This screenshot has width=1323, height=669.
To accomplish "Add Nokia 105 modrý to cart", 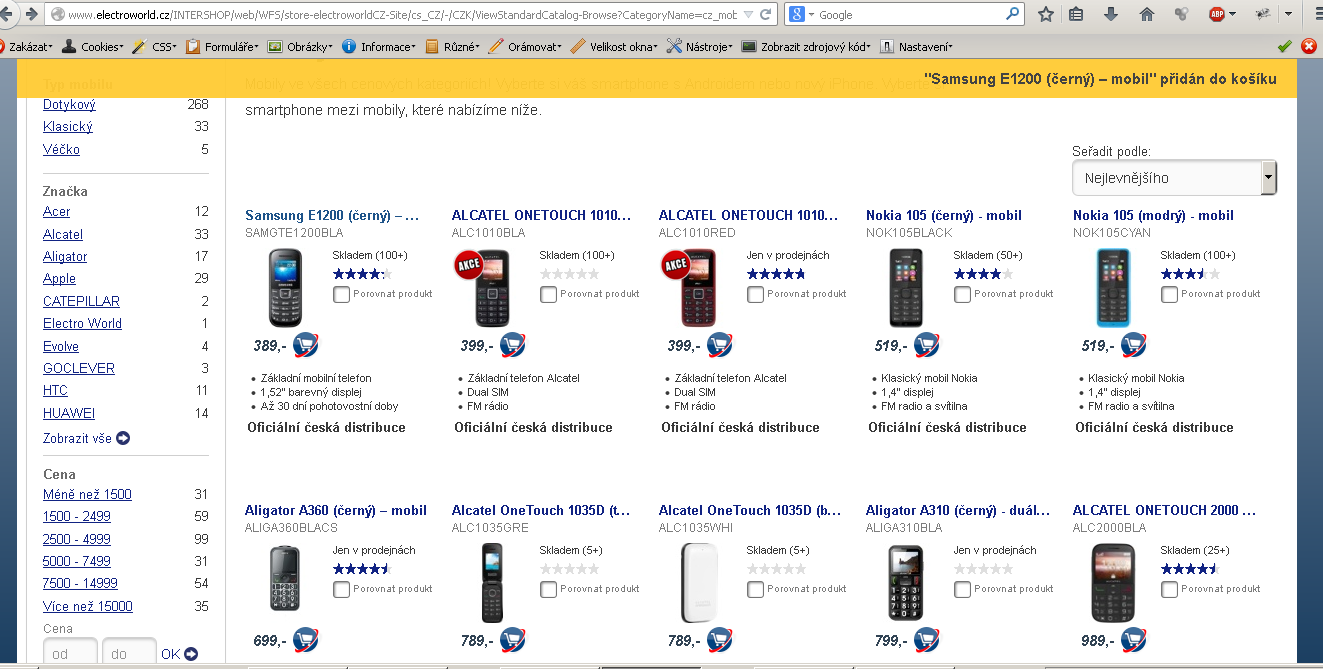I will click(1133, 345).
